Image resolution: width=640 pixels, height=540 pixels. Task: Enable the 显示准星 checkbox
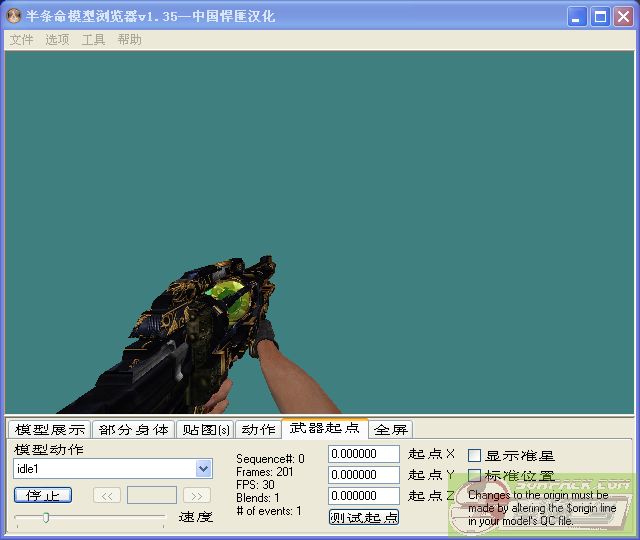click(475, 455)
